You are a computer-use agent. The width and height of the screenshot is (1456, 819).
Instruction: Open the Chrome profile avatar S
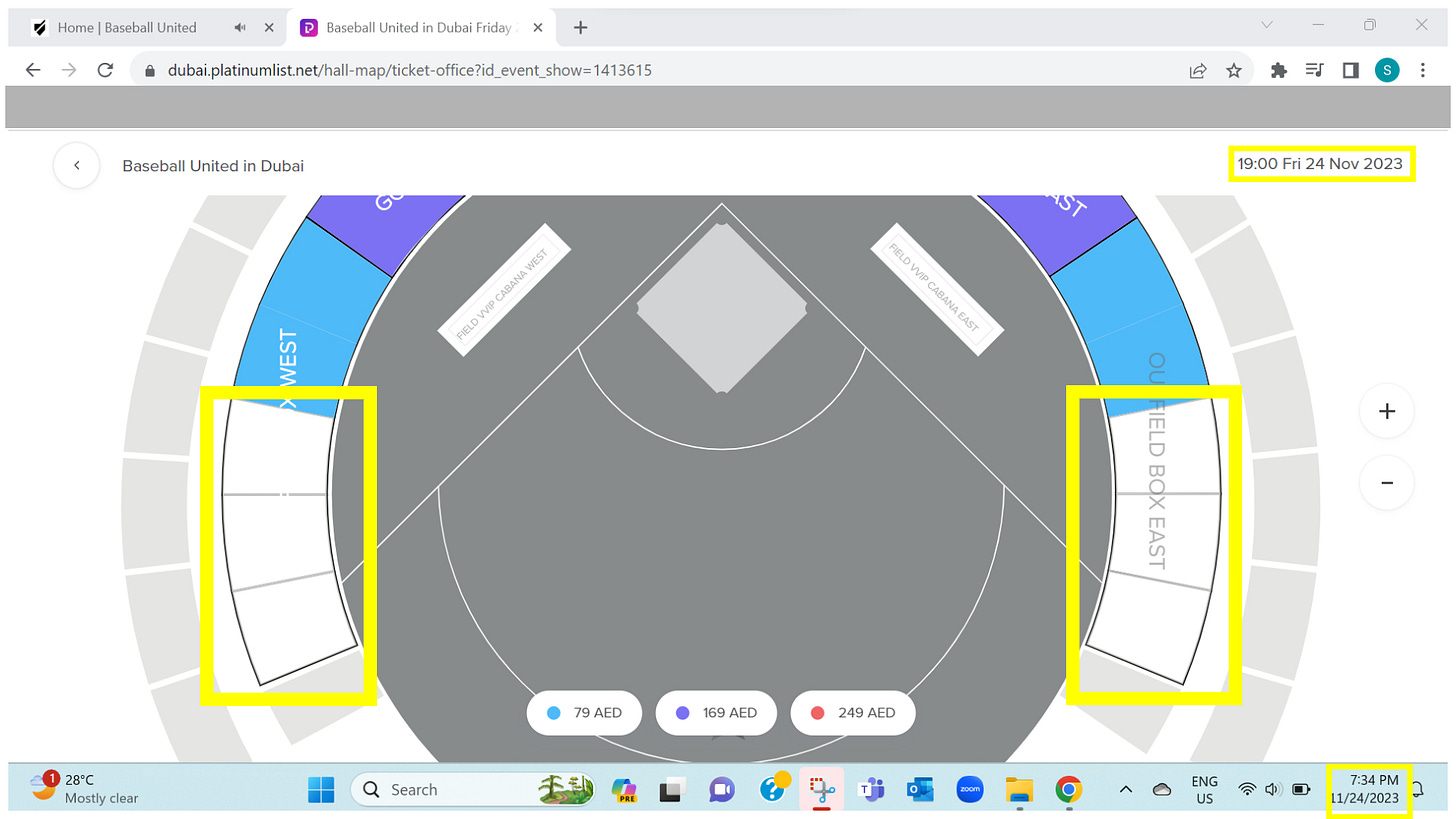(1387, 70)
